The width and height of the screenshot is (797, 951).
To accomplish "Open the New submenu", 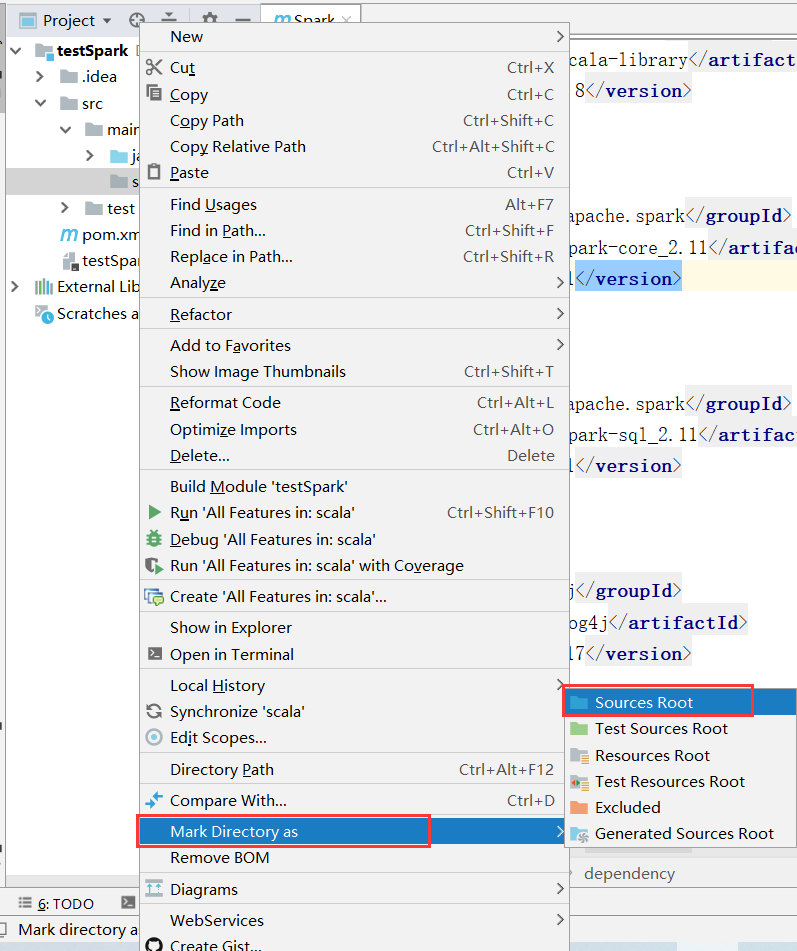I will coord(354,36).
